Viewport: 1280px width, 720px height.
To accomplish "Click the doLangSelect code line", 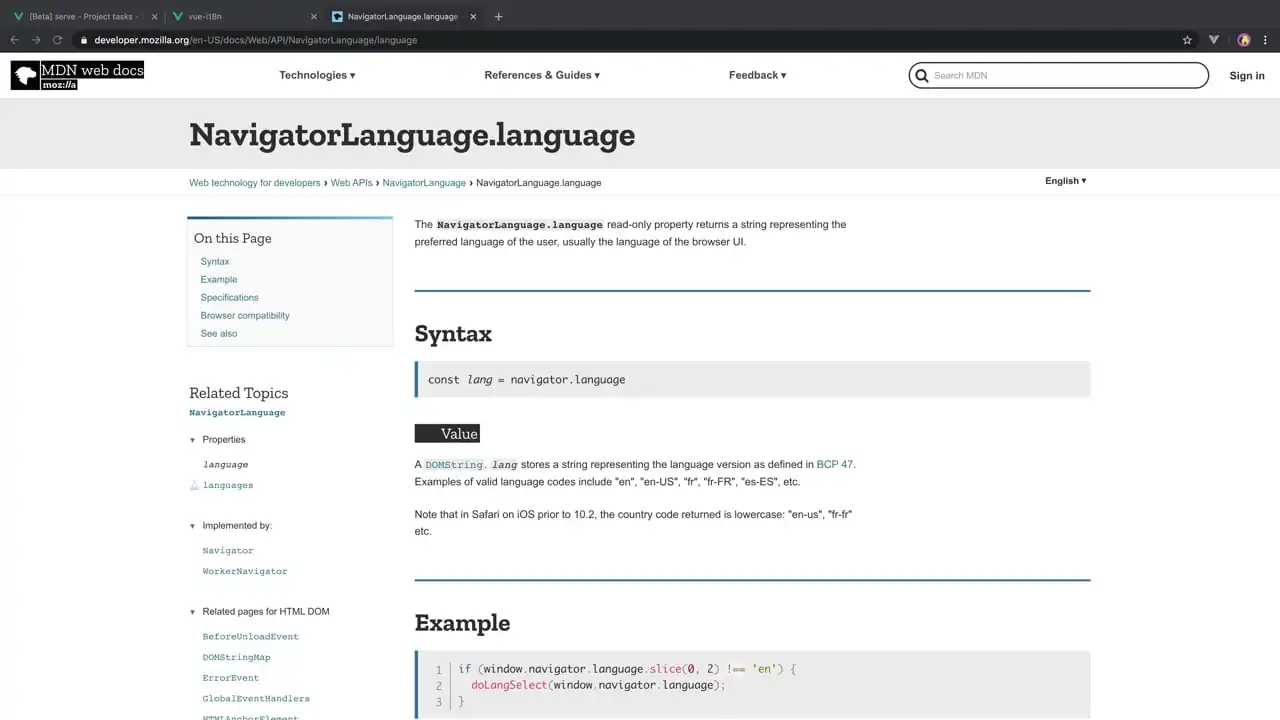I will click(x=598, y=686).
